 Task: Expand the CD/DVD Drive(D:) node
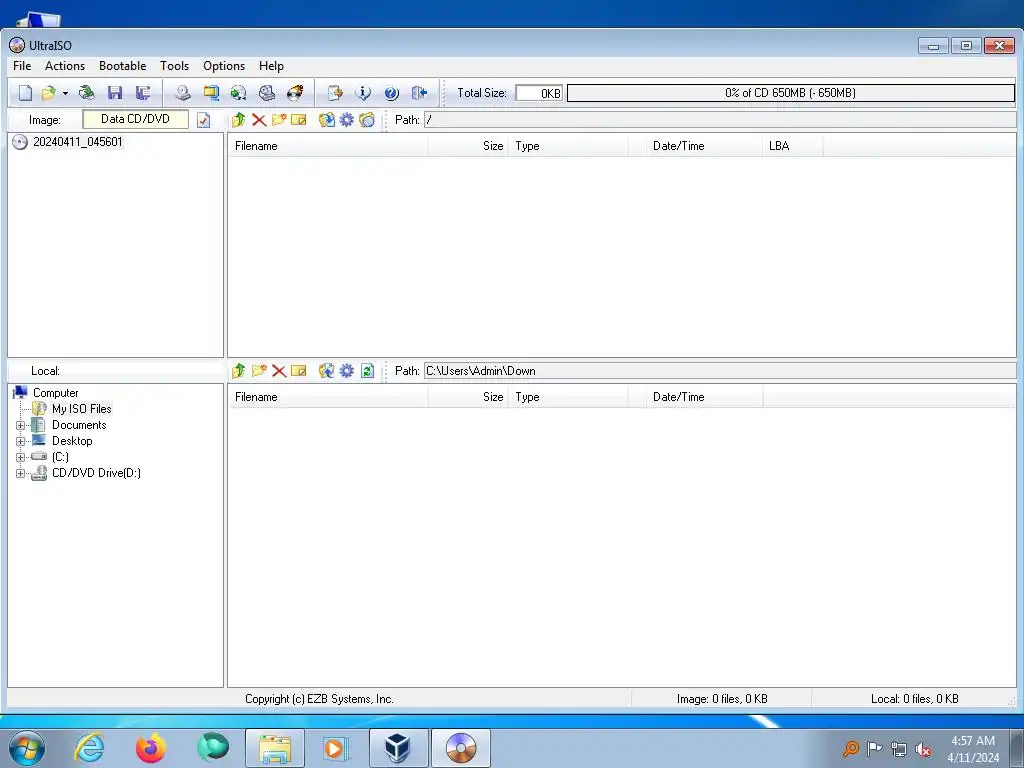[x=20, y=473]
